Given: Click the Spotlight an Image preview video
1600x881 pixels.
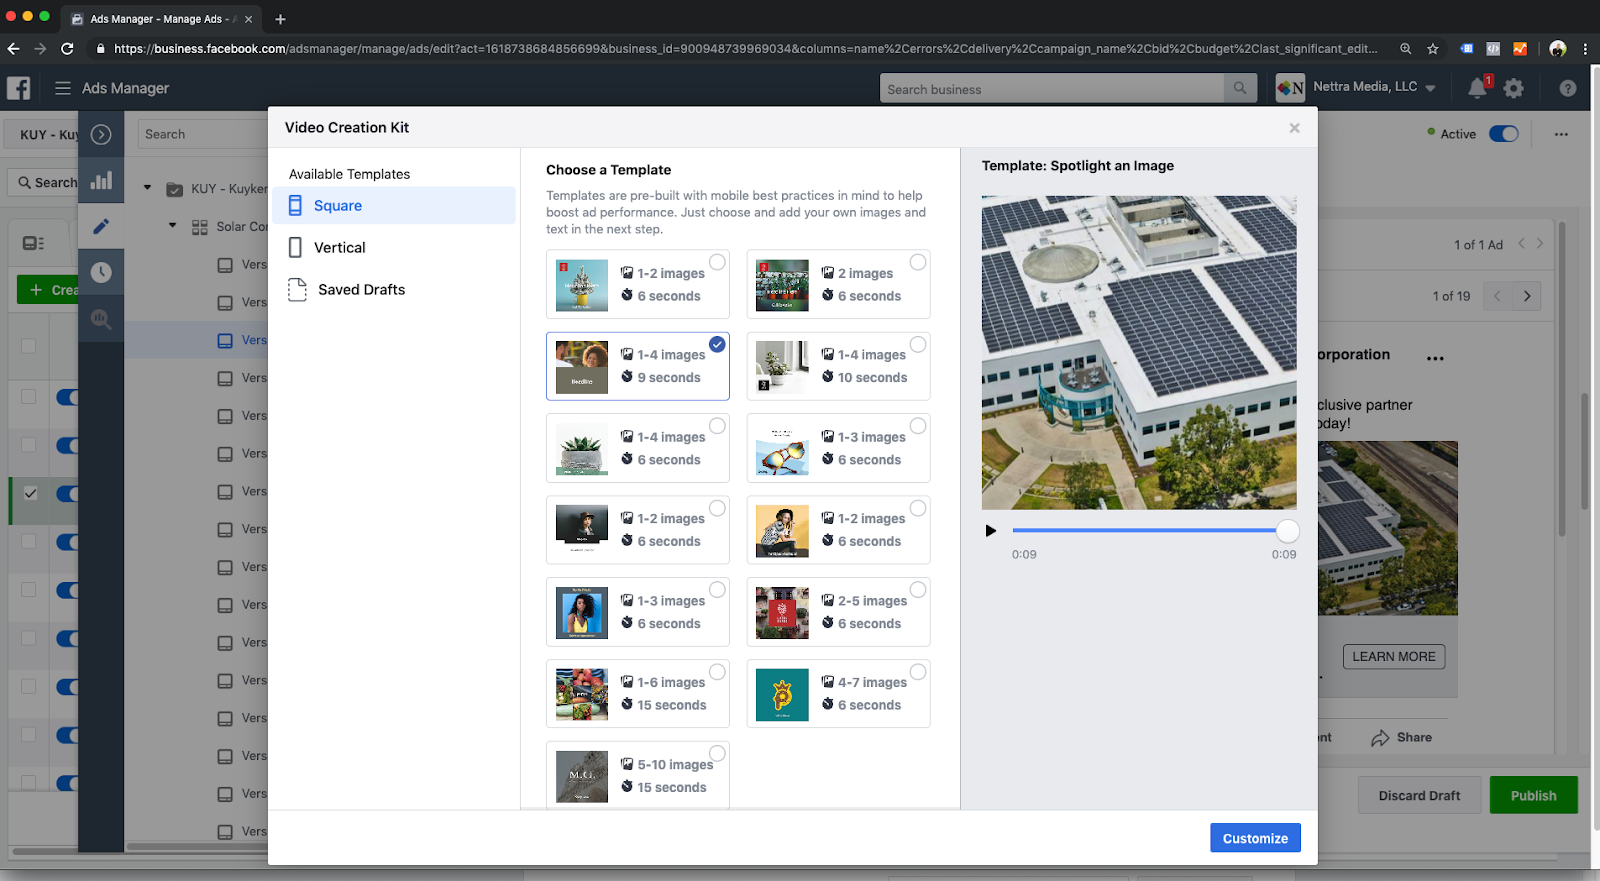Looking at the screenshot, I should [x=1139, y=353].
